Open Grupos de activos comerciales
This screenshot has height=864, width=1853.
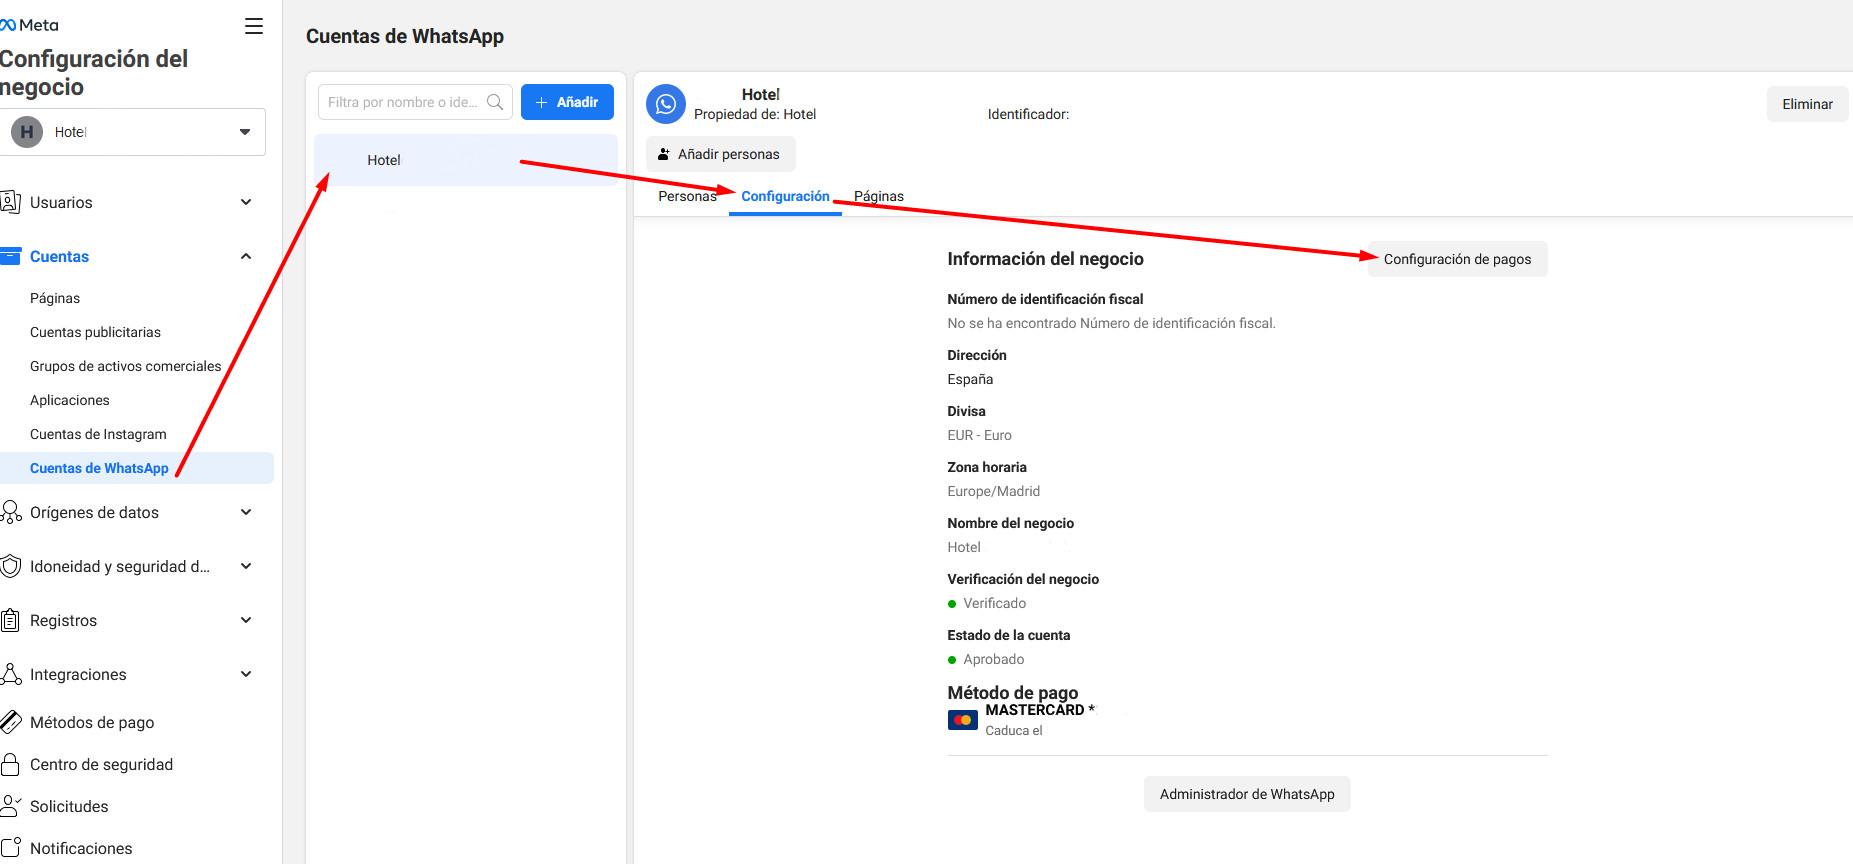pyautogui.click(x=126, y=366)
